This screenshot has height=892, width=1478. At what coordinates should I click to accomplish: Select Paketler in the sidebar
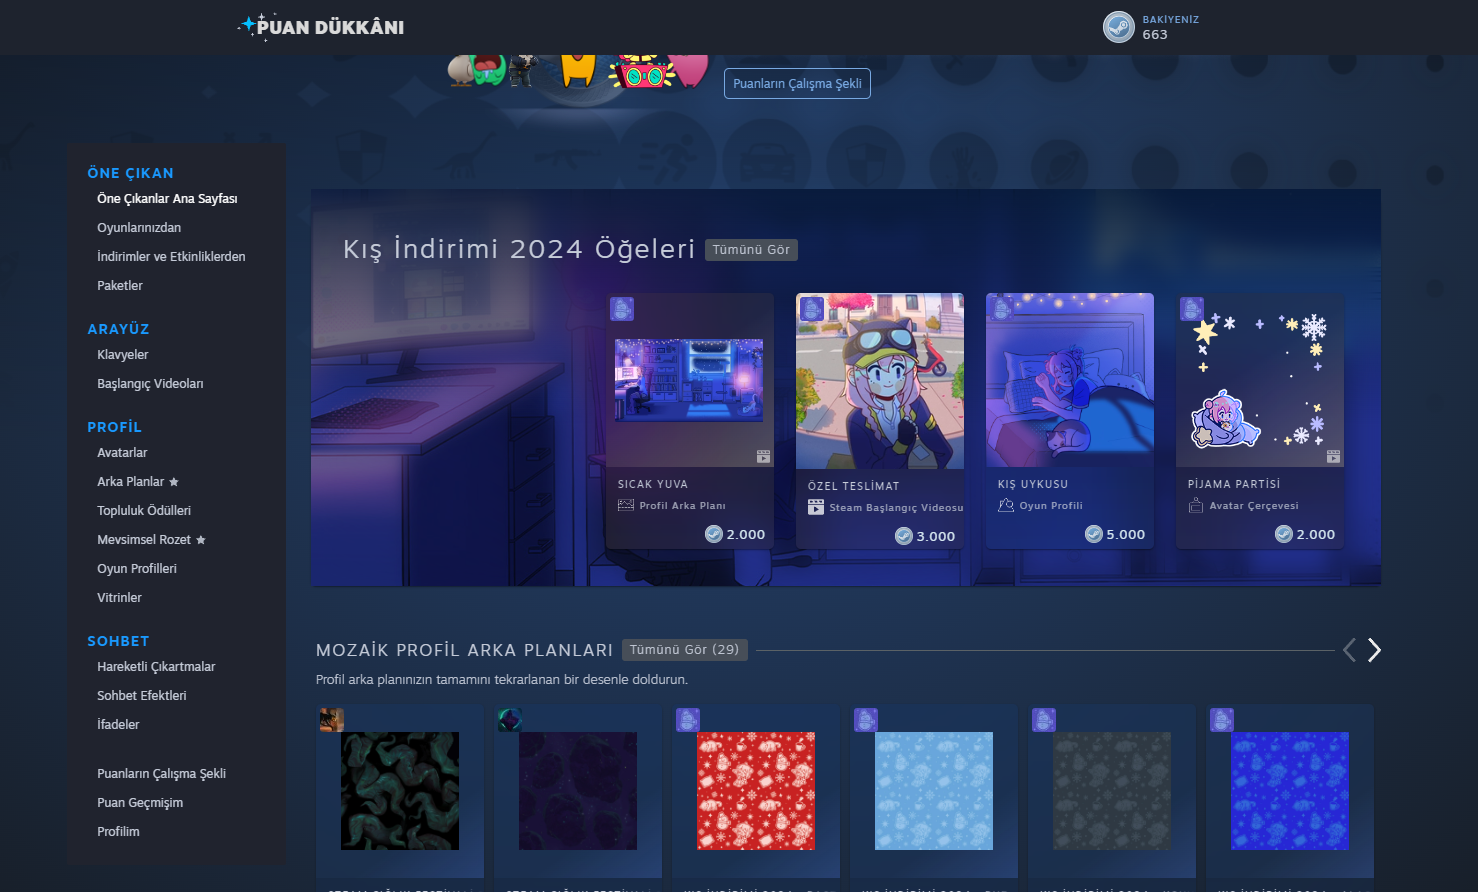(x=120, y=286)
